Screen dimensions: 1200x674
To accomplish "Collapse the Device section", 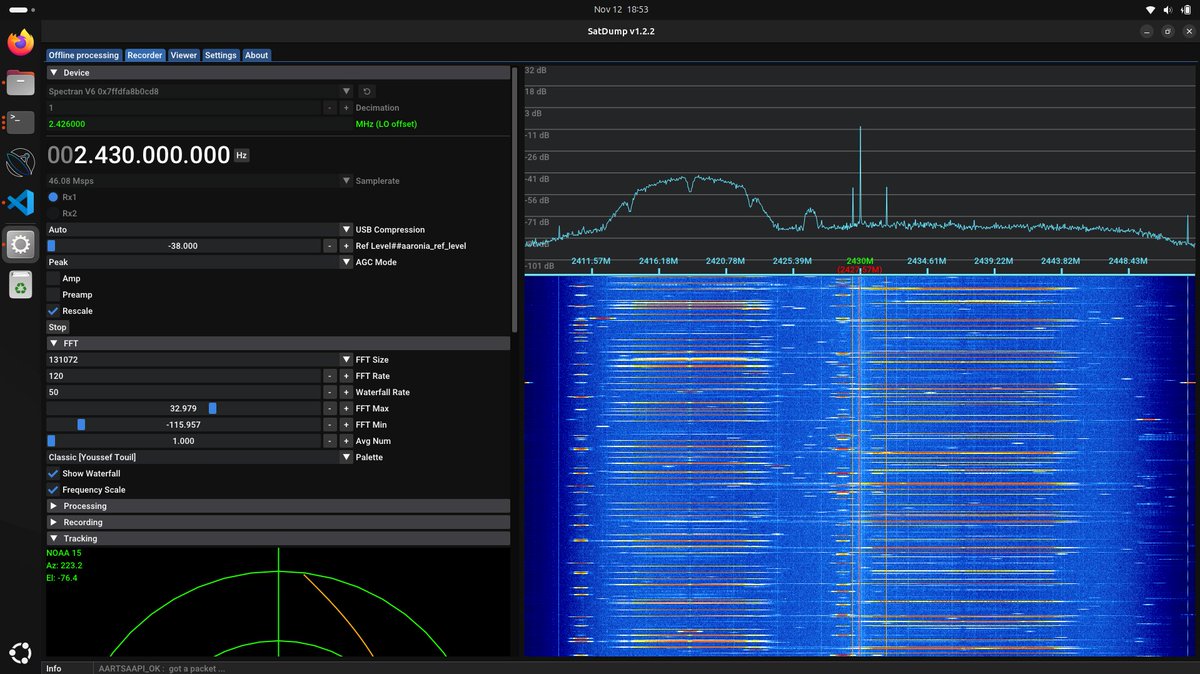I will point(278,73).
